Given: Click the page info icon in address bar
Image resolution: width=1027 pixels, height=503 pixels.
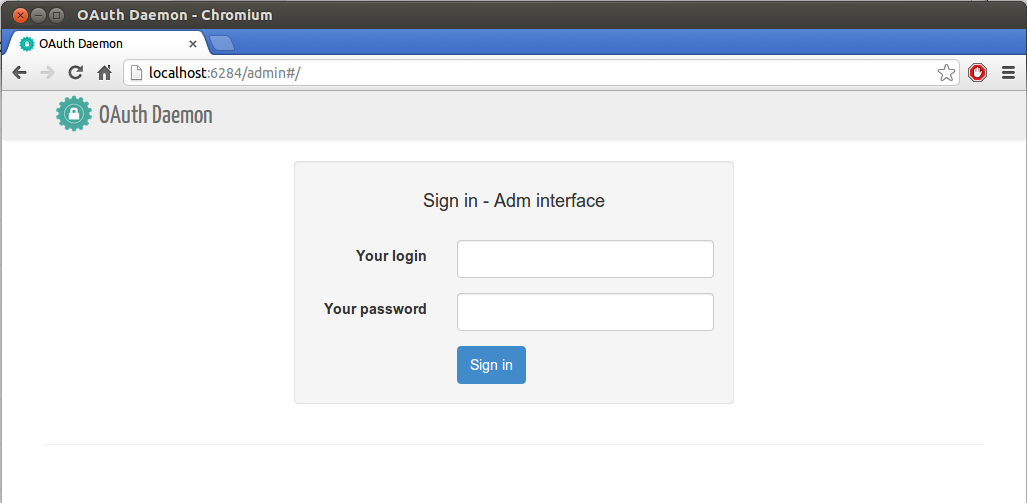Looking at the screenshot, I should 136,73.
